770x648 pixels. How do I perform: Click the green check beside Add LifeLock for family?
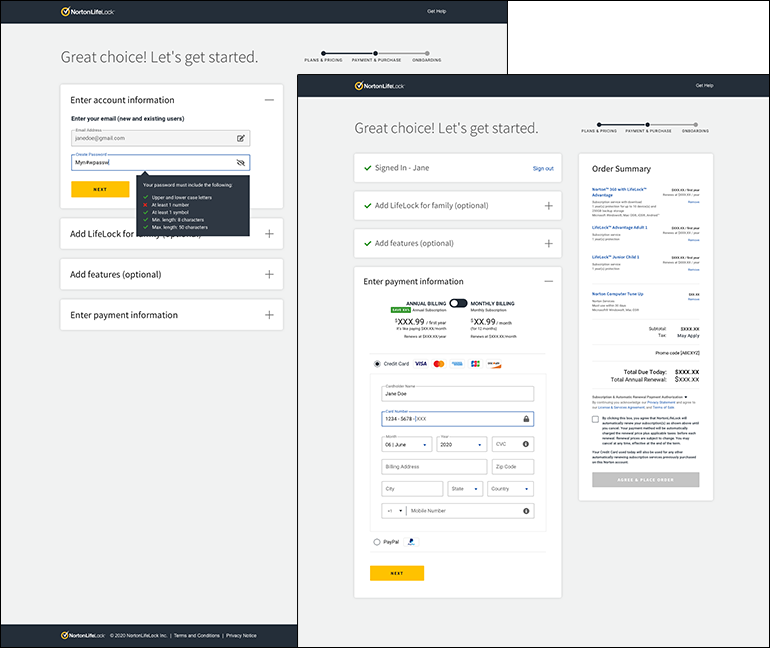367,206
